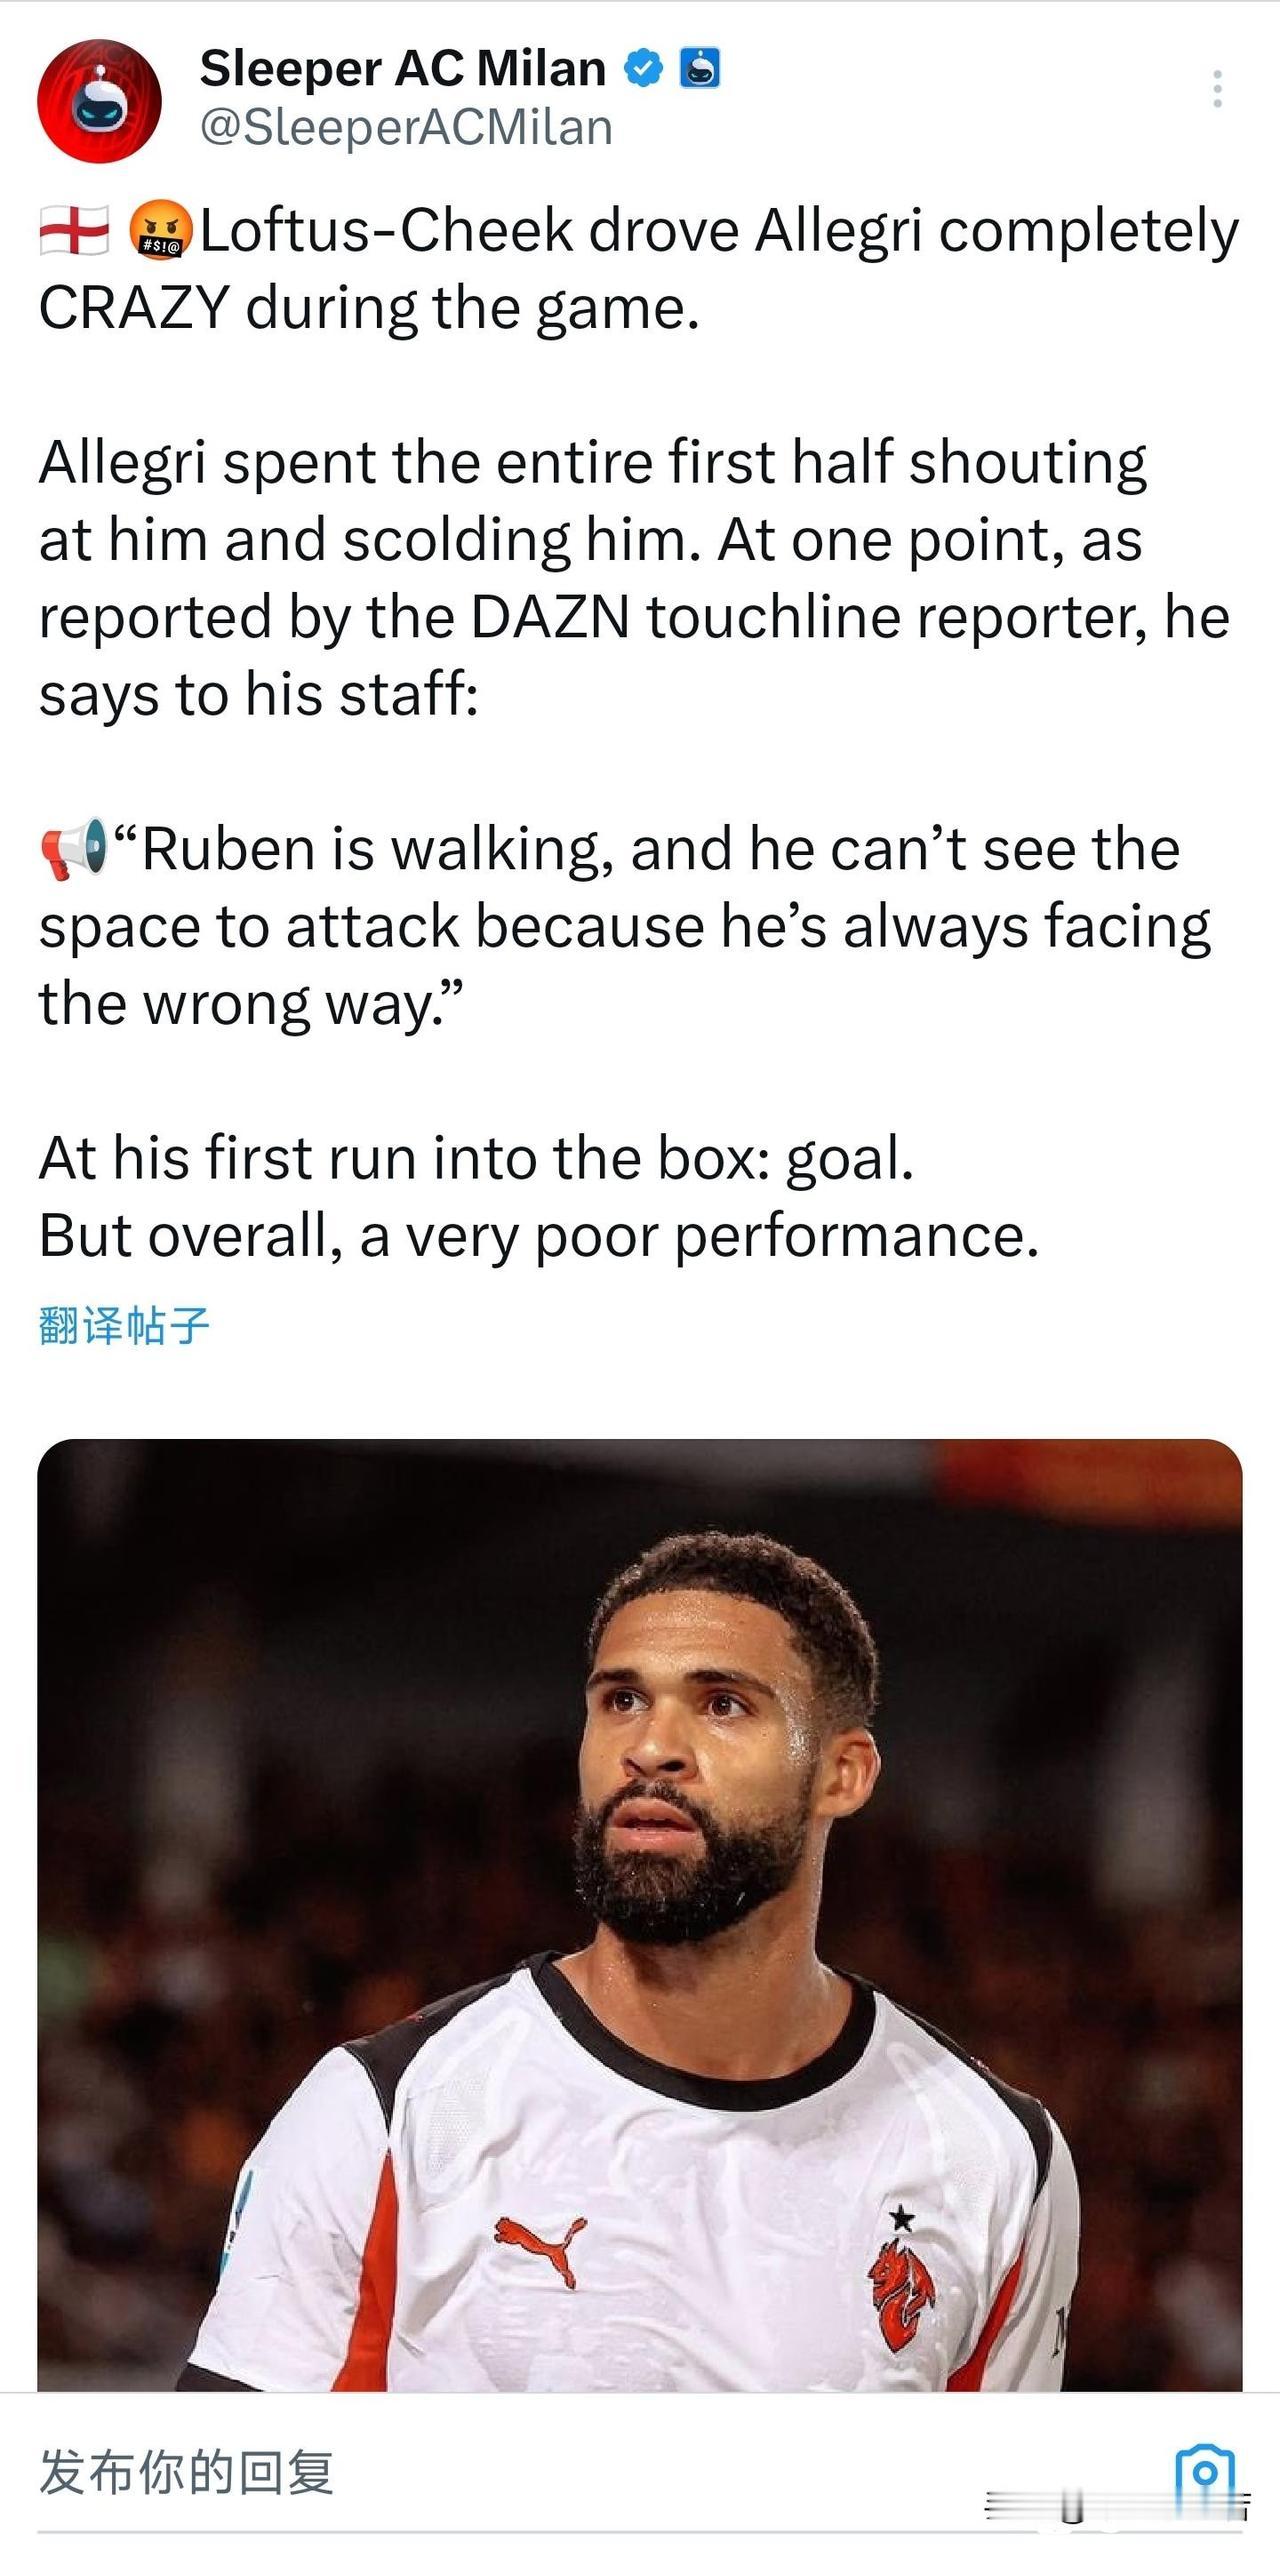Open the three-dot more options menu
The height and width of the screenshot is (2550, 1280).
[1217, 90]
